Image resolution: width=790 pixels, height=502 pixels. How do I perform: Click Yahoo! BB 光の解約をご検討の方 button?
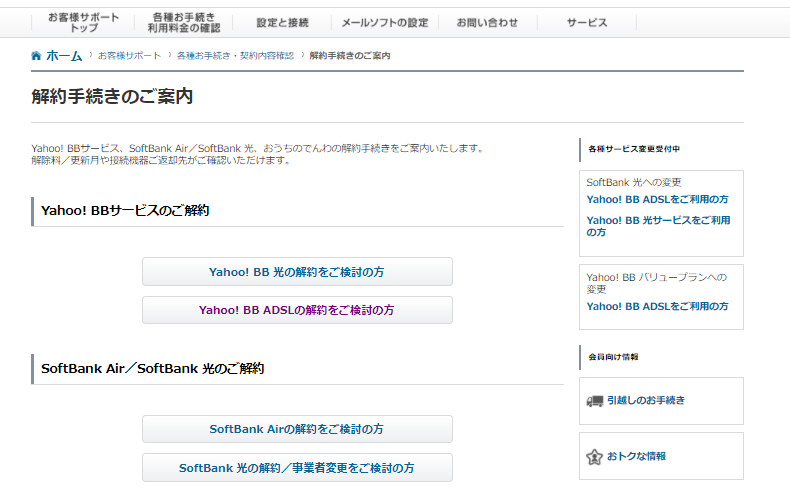point(297,272)
